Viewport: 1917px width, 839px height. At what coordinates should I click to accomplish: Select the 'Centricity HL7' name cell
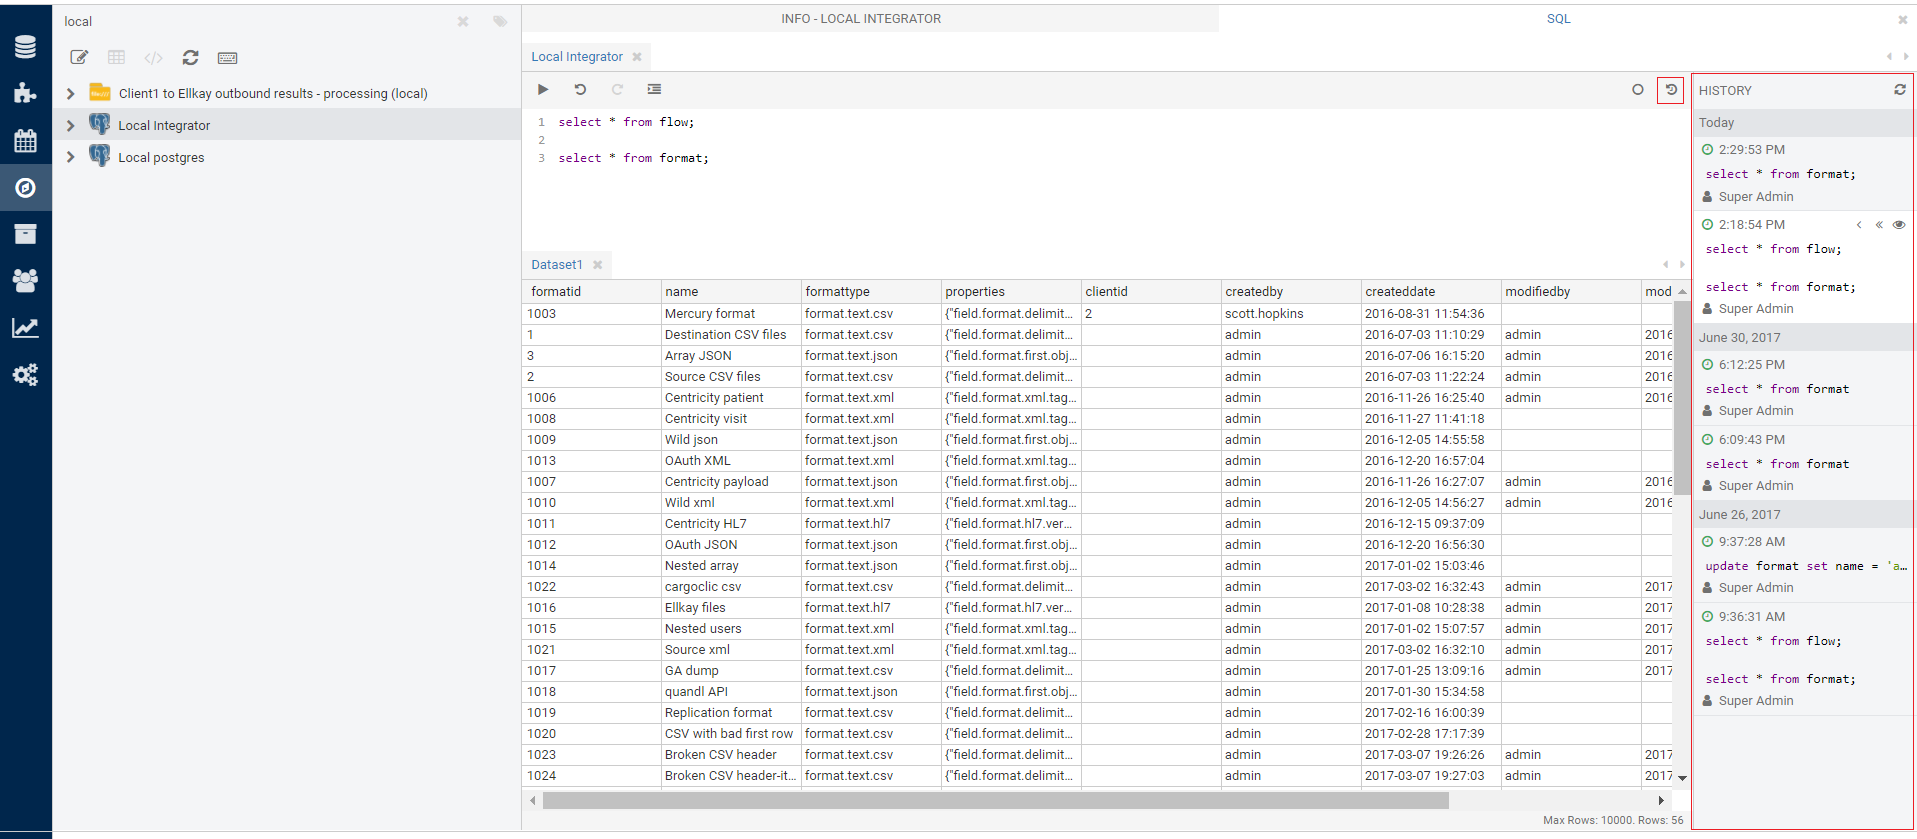[x=731, y=524]
